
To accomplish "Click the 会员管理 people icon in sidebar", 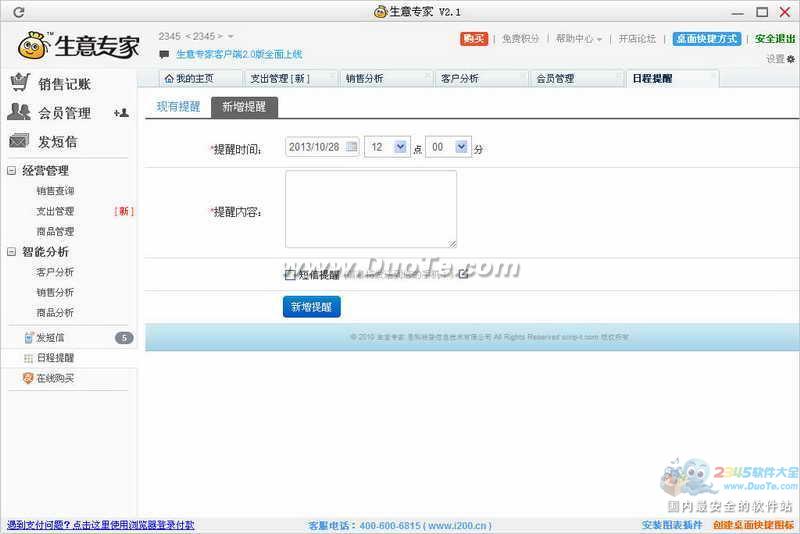I will point(19,111).
